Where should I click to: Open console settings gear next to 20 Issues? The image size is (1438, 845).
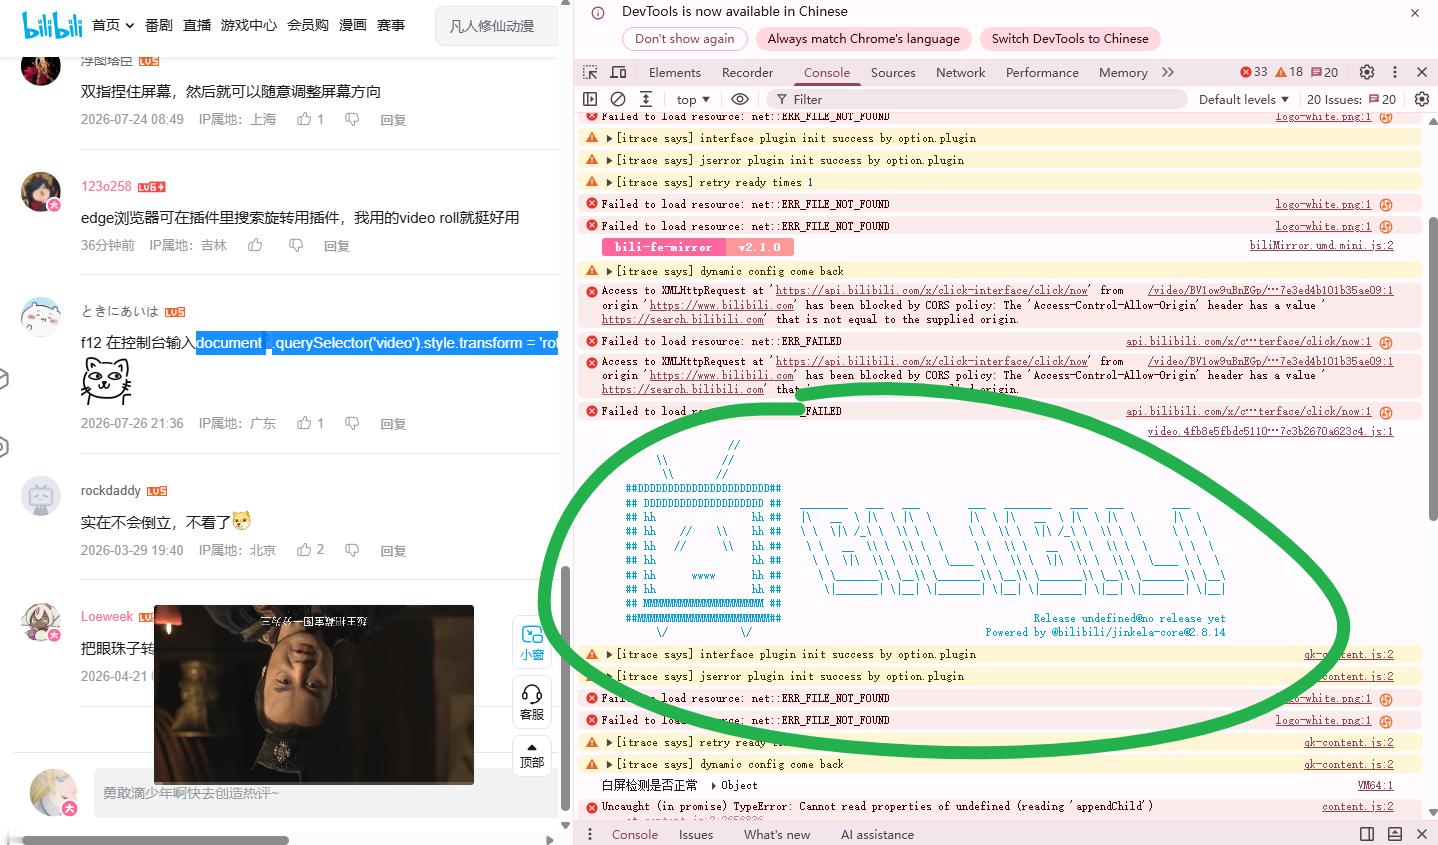click(1422, 99)
